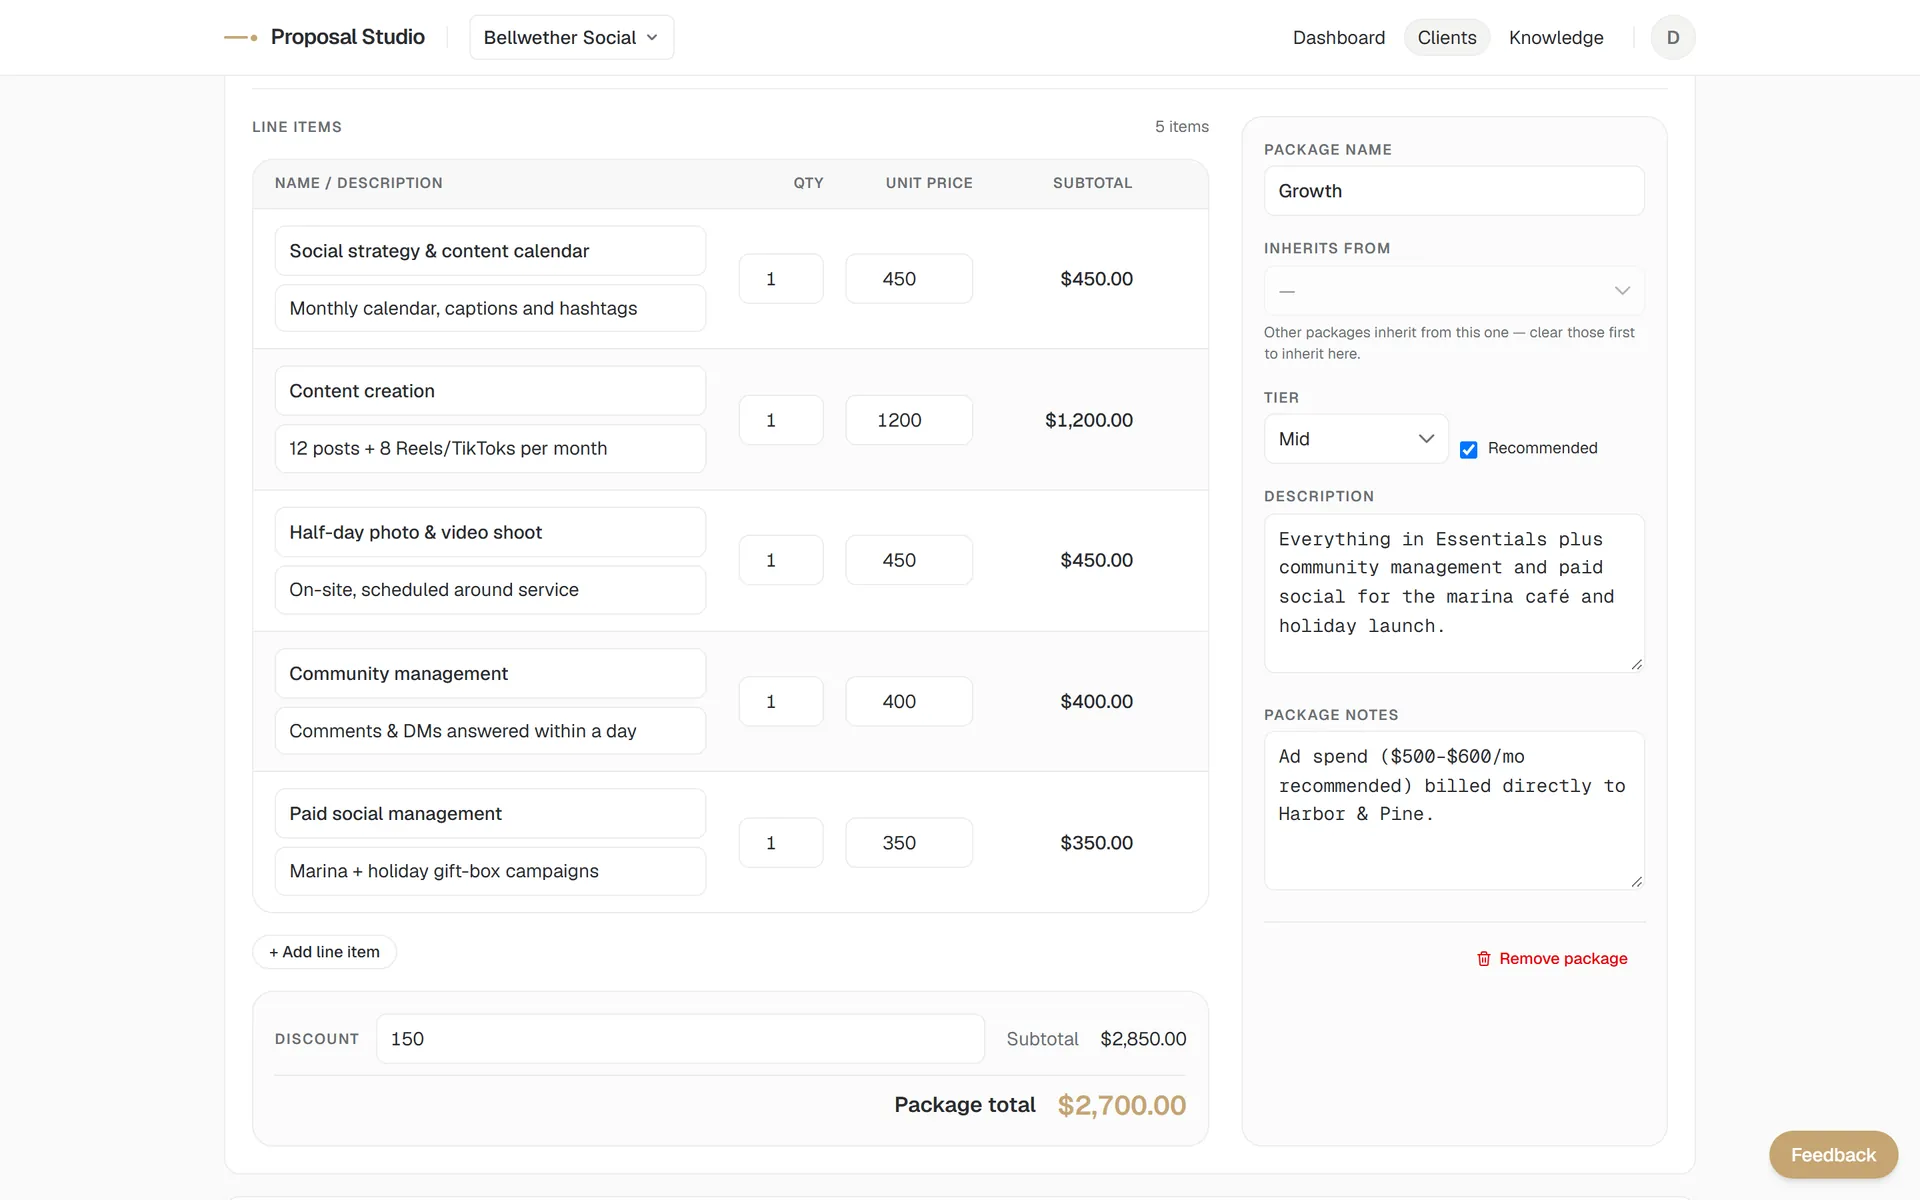Open the D user avatar menu

coord(1672,37)
